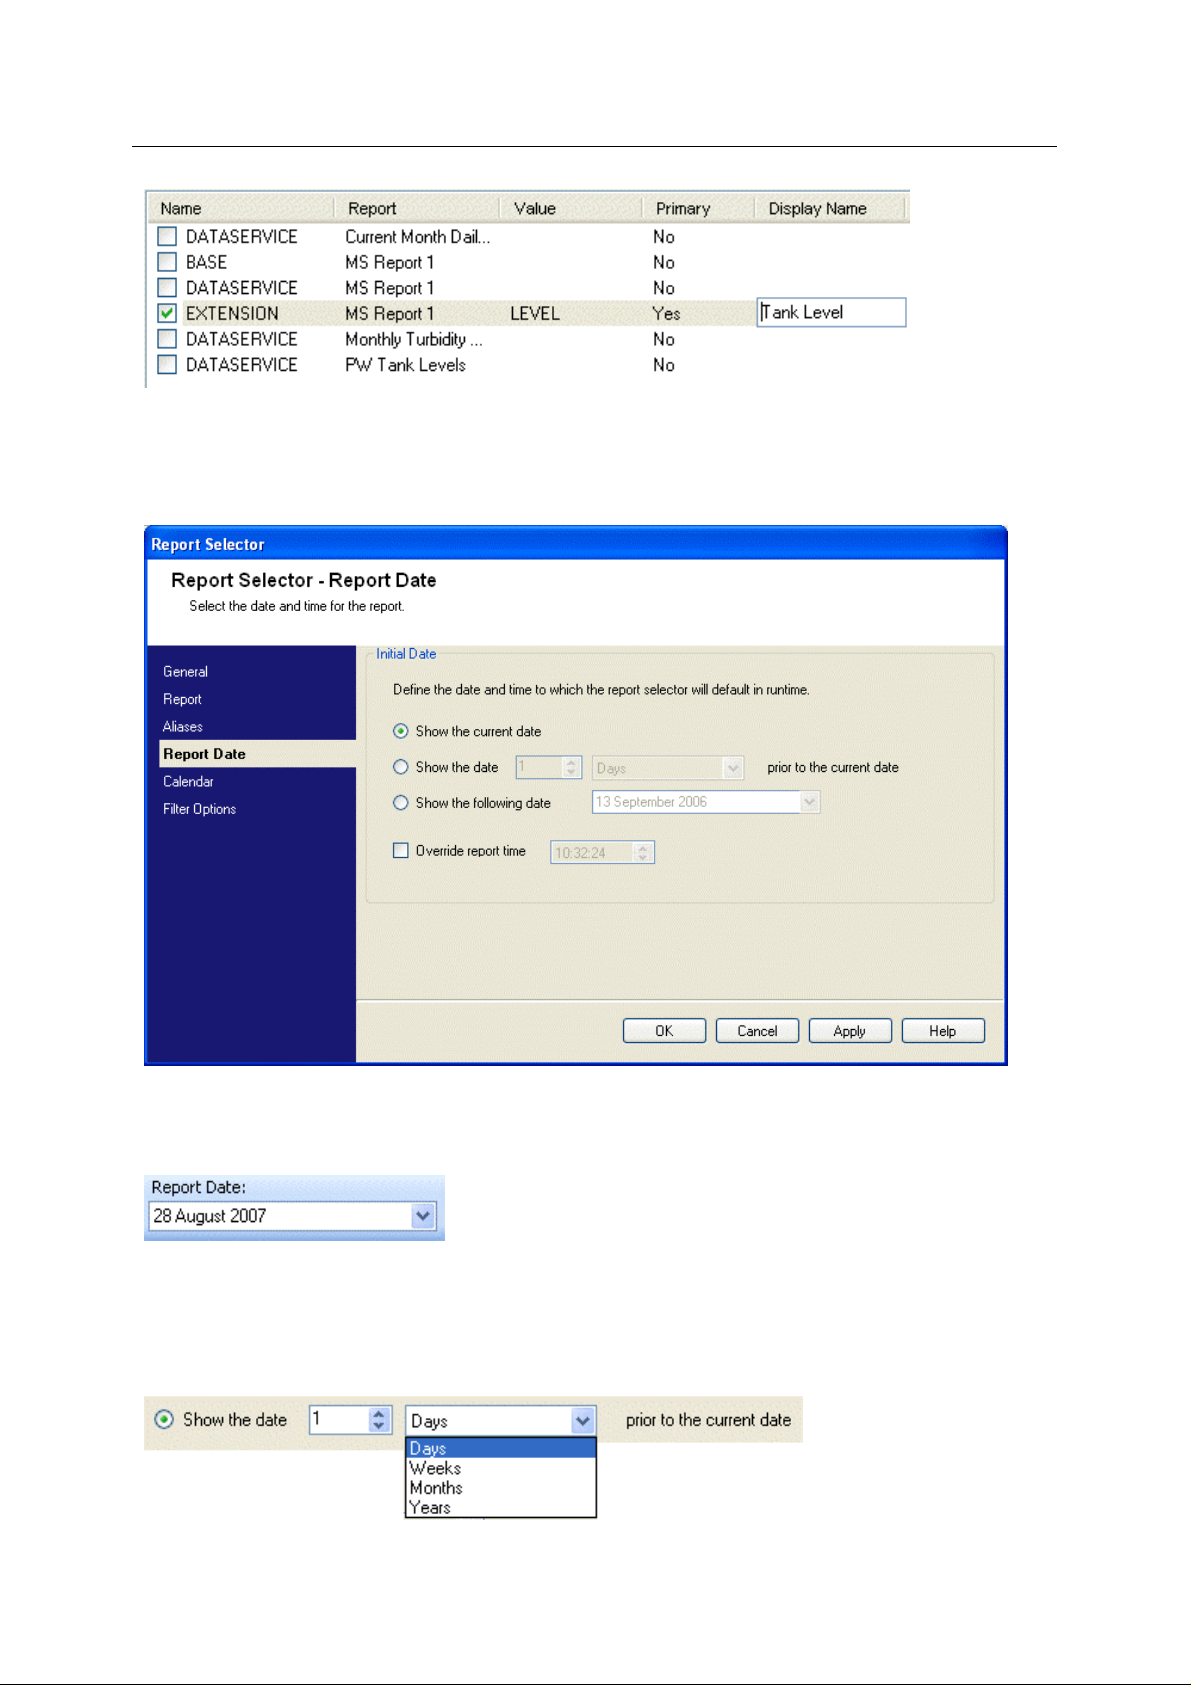Click the EXTENSION name cell

232,313
